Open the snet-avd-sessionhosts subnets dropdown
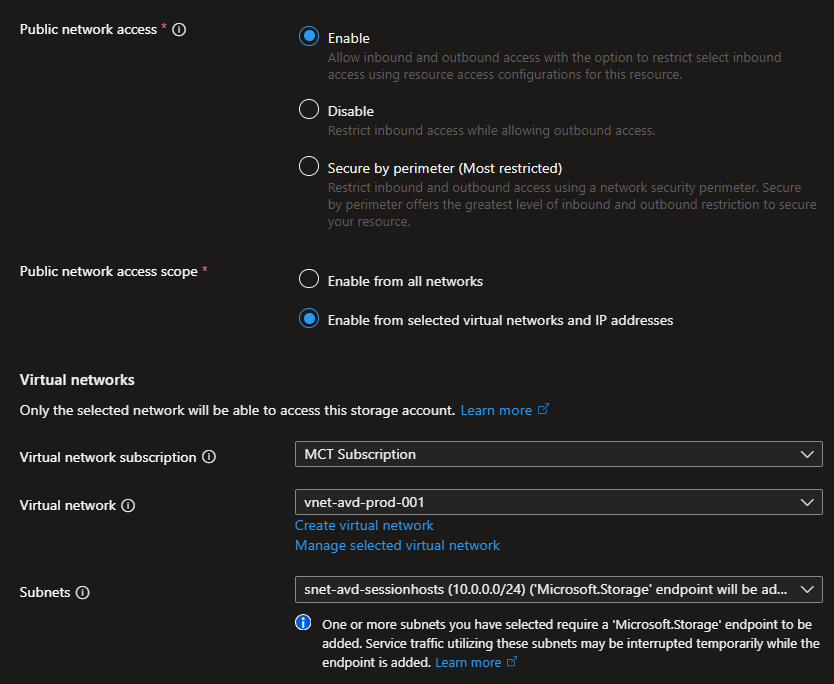 [558, 589]
